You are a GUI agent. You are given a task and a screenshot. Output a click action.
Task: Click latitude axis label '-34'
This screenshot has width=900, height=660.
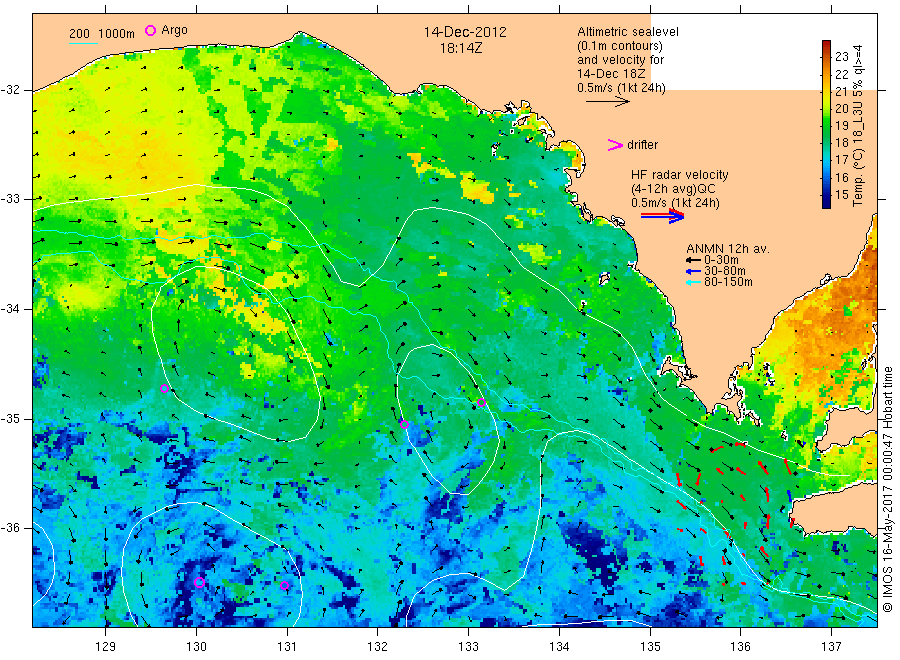pyautogui.click(x=10, y=309)
